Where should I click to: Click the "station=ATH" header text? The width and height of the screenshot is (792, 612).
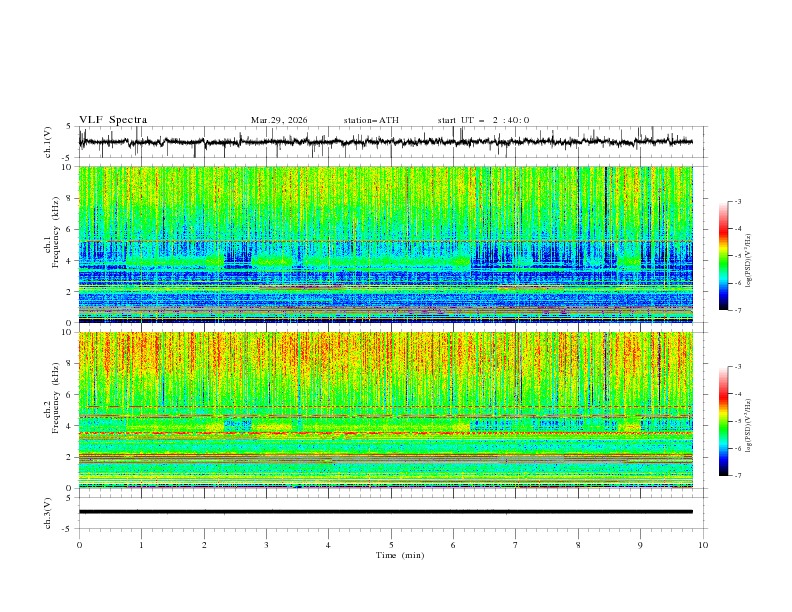[371, 120]
